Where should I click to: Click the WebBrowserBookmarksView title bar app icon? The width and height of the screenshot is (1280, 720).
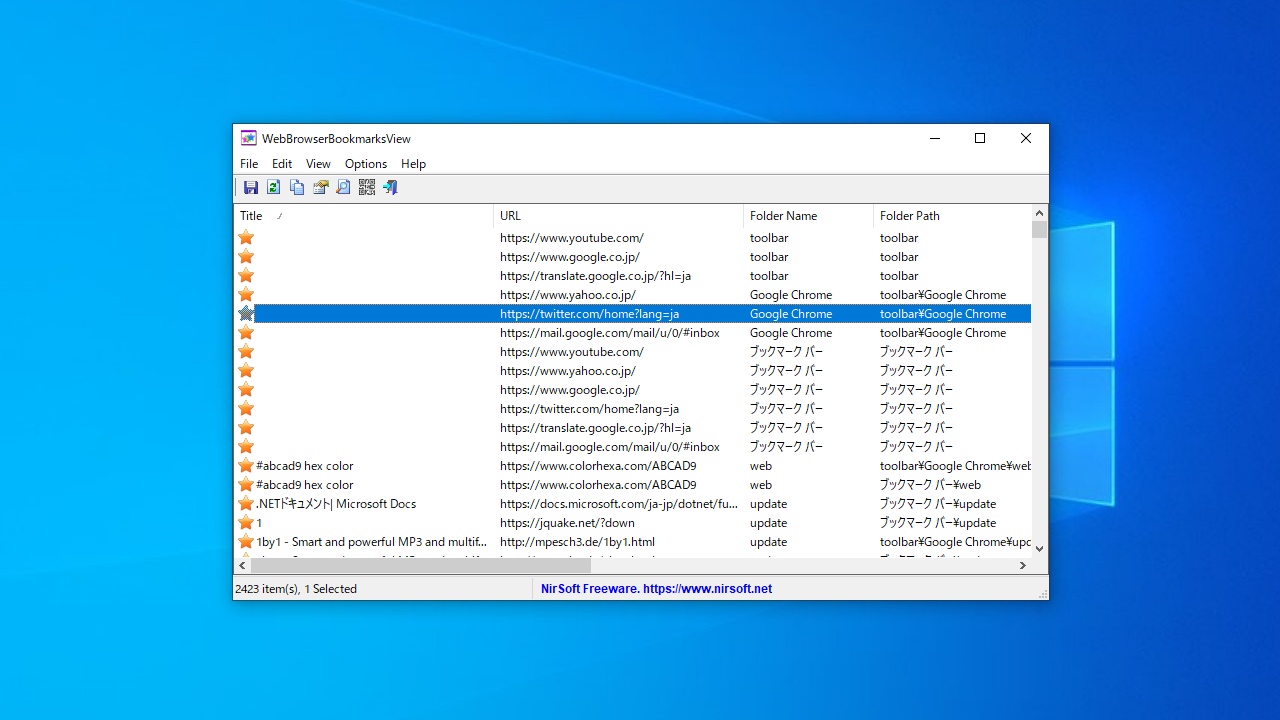249,138
